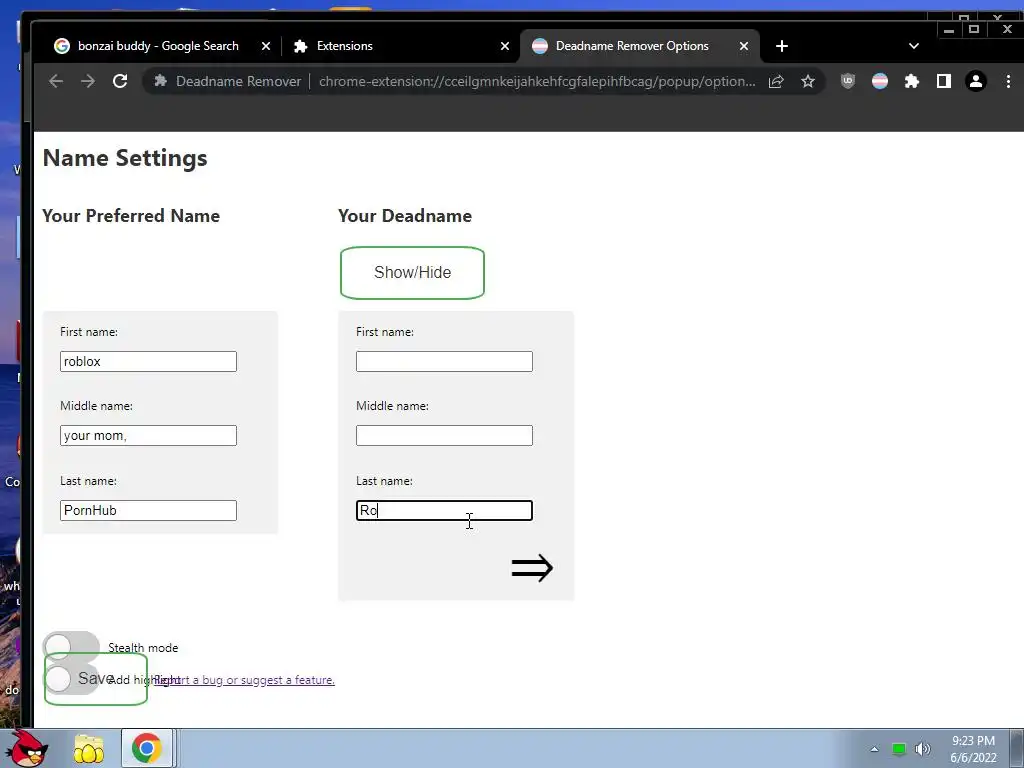Image resolution: width=1024 pixels, height=768 pixels.
Task: Click the Your Preferred Name heading
Action: (x=131, y=216)
